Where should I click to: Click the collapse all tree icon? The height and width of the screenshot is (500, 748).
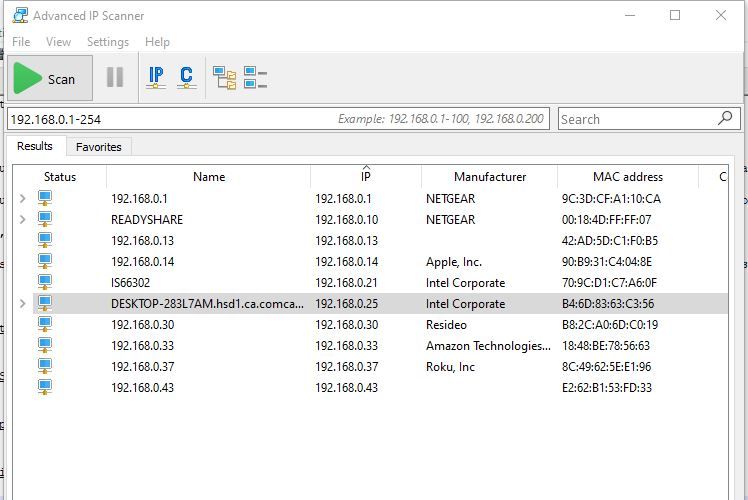coord(255,78)
